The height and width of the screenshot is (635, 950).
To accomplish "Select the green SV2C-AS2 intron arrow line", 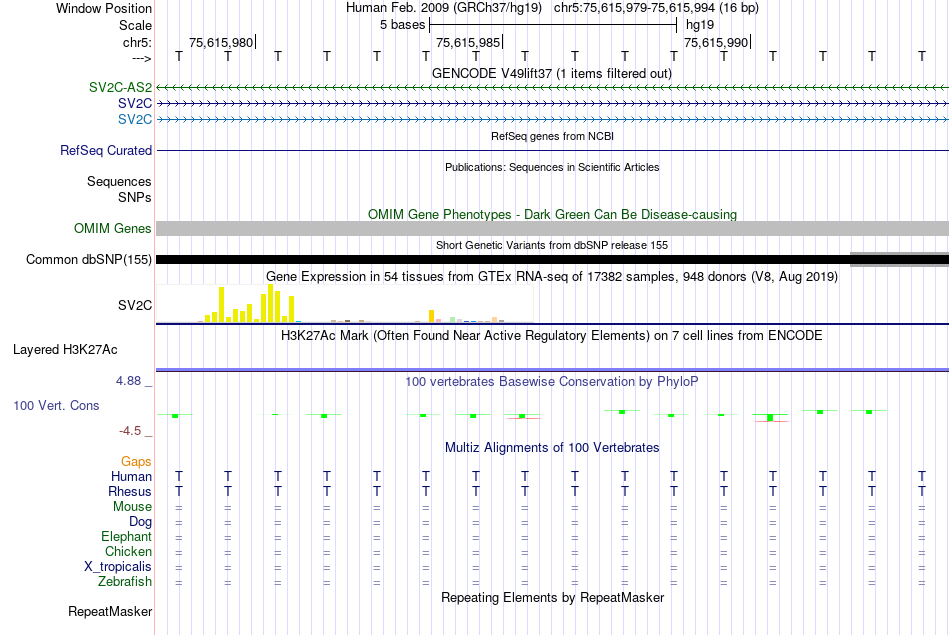I will [553, 88].
